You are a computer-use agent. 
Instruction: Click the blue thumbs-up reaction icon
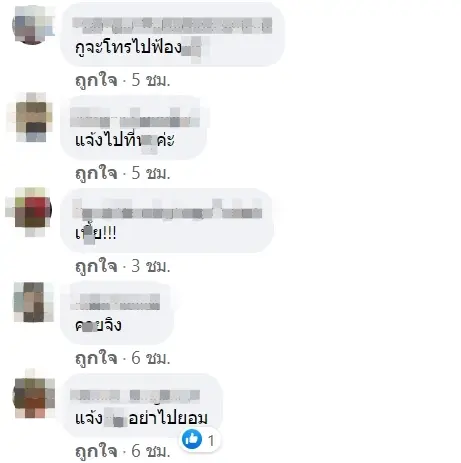pyautogui.click(x=192, y=439)
